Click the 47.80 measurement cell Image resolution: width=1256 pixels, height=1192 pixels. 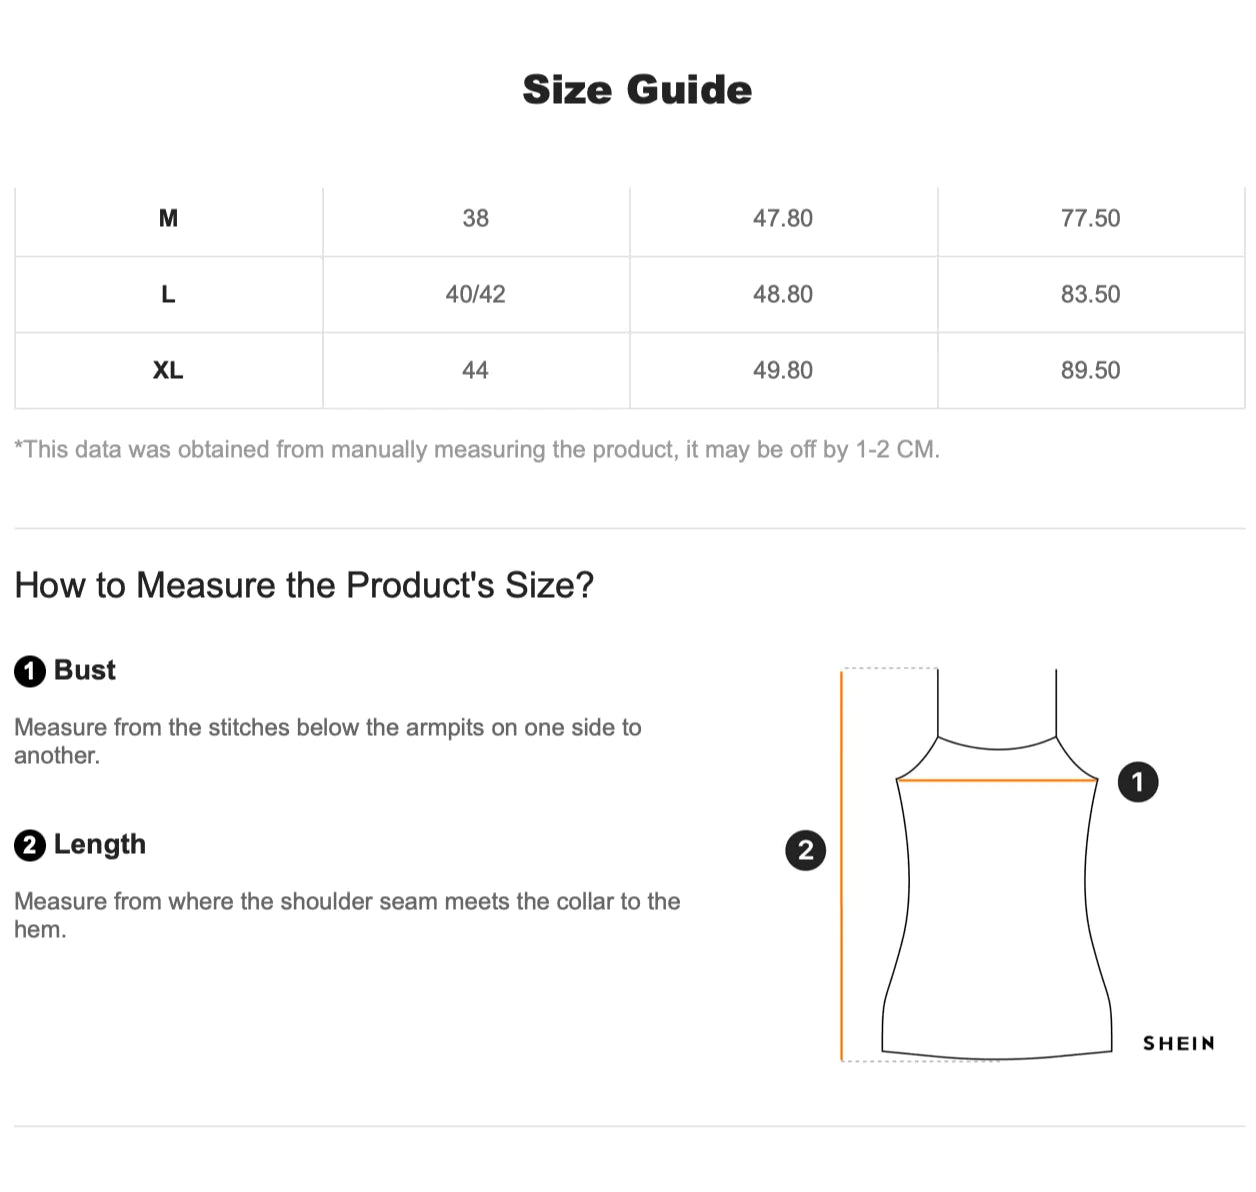pyautogui.click(x=782, y=218)
